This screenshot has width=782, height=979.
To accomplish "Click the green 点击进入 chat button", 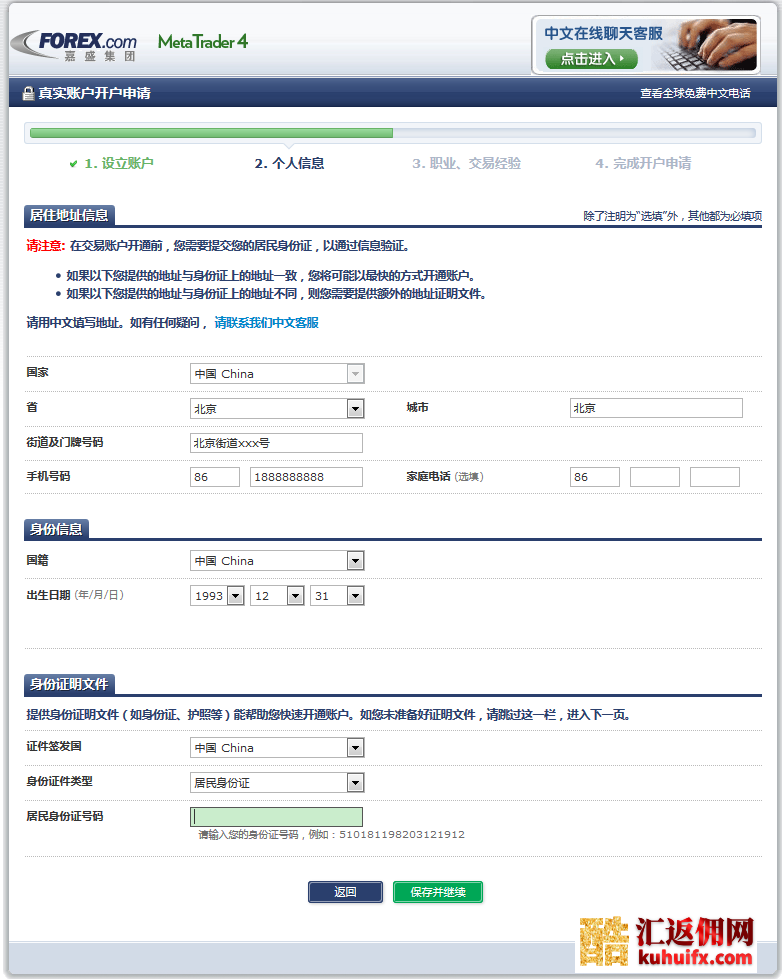I will pos(591,59).
